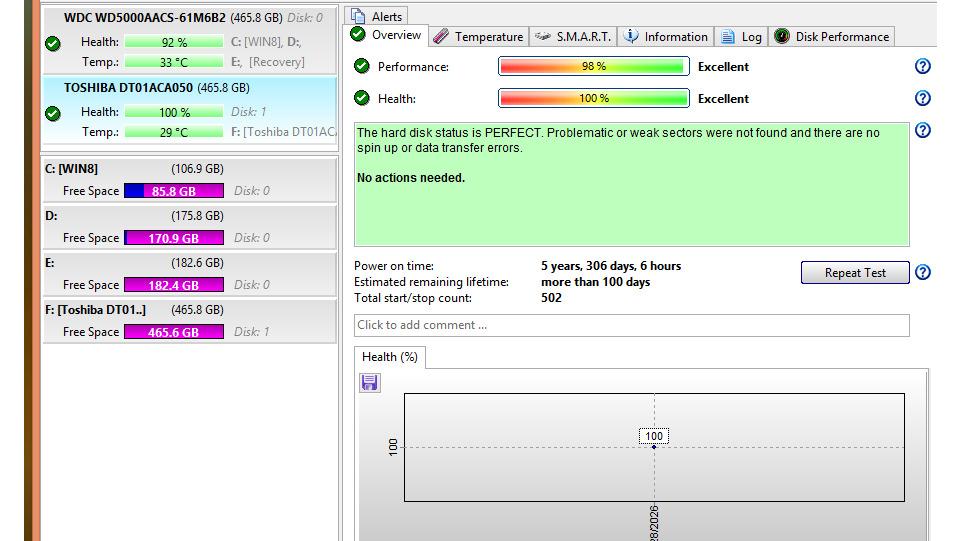The image size is (961, 541).
Task: Click the help icon beside status message
Action: [x=922, y=130]
